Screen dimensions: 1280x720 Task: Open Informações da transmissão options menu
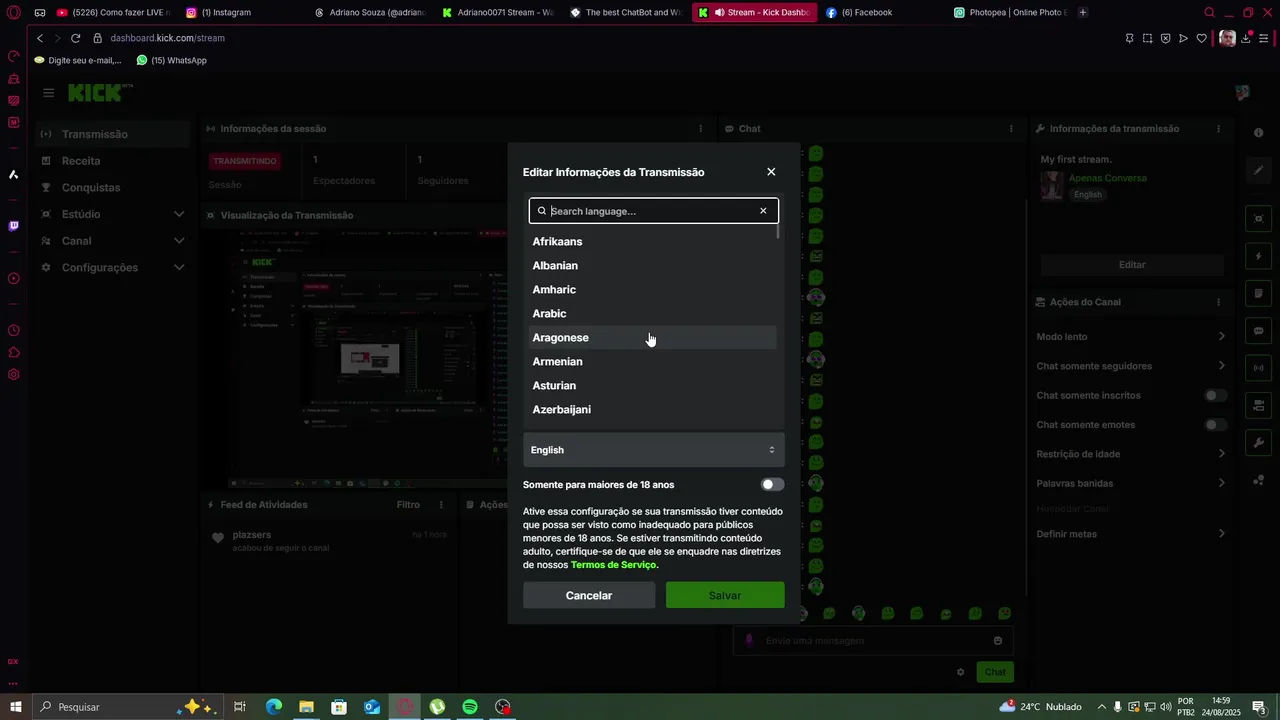1218,129
